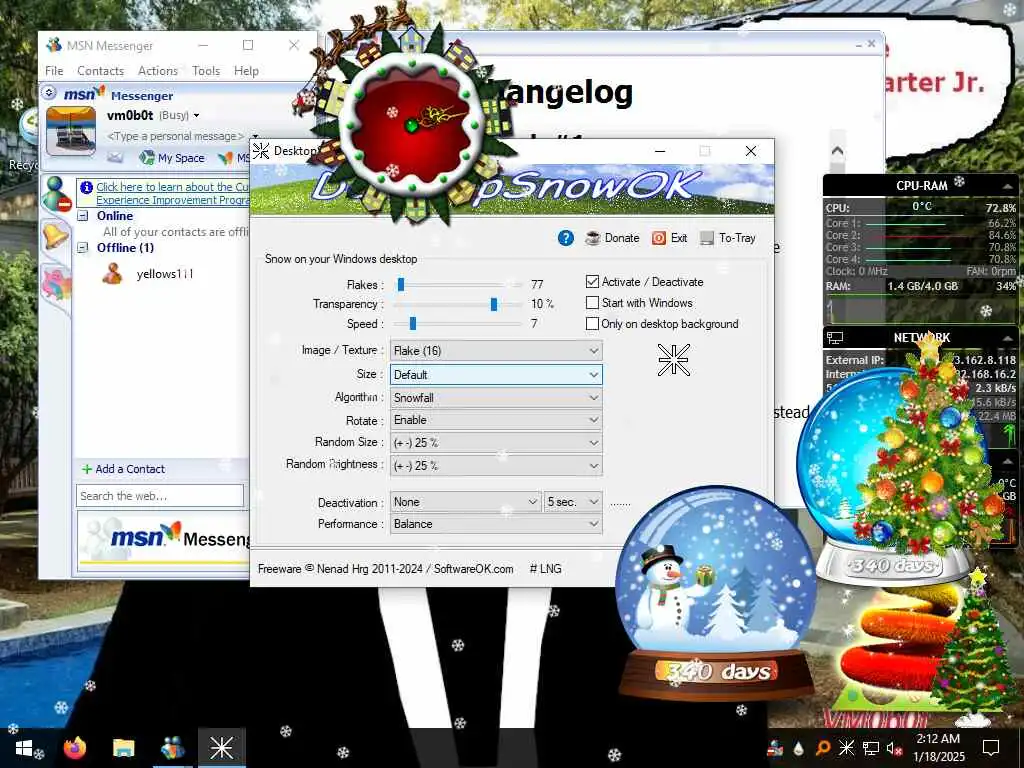Click collapse chevron beside the Messenger header

[x=49, y=93]
